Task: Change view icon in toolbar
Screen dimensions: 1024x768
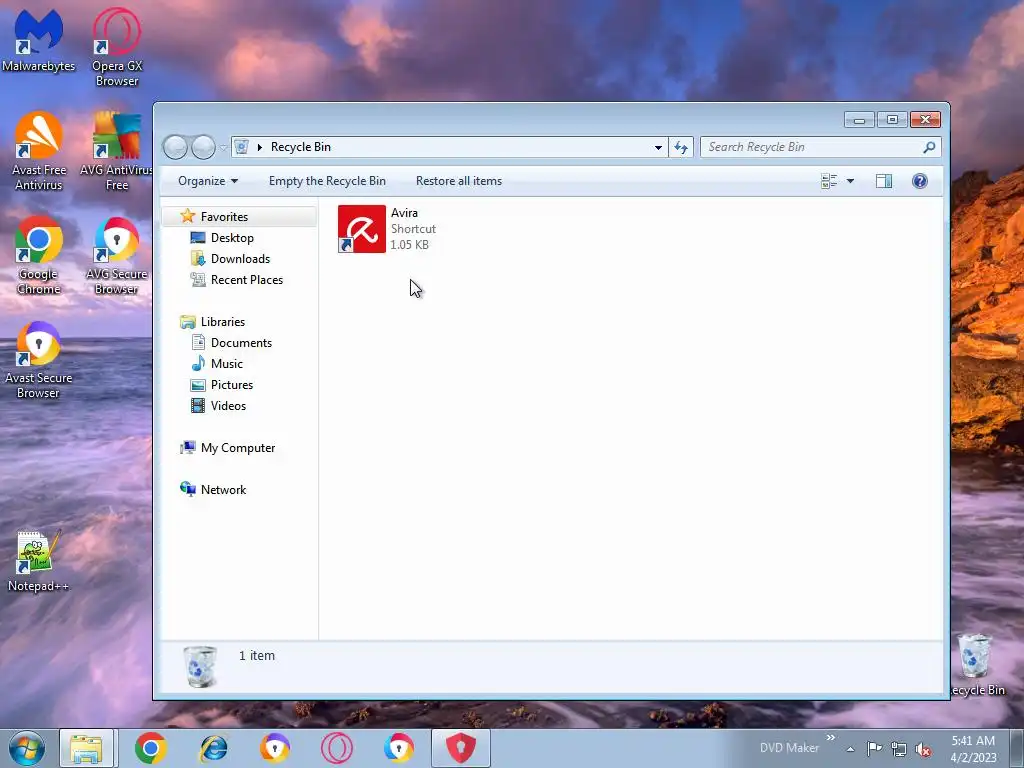Action: (x=829, y=181)
